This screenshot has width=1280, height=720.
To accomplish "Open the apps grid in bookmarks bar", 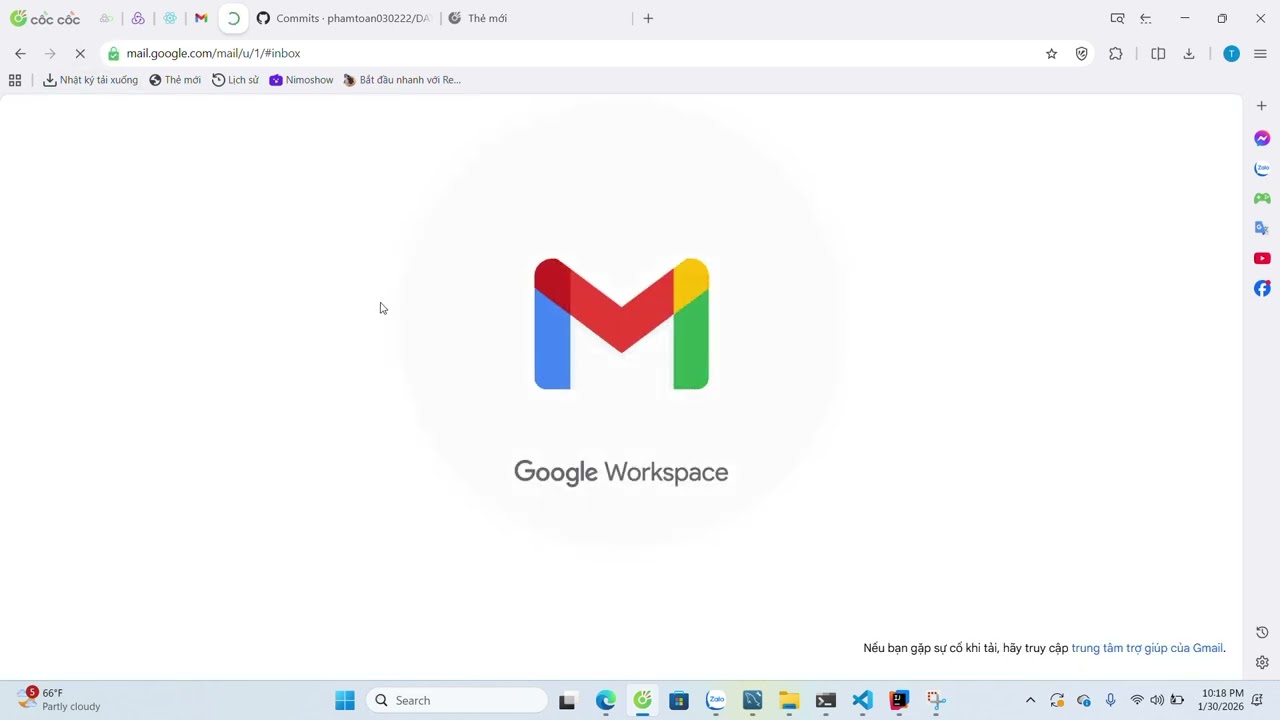I will pos(15,80).
